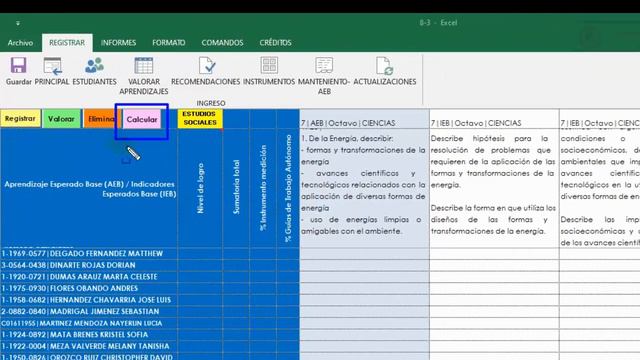Click the 'De la Energía, describir' description cell
This screenshot has width=640, height=360.
(x=364, y=188)
